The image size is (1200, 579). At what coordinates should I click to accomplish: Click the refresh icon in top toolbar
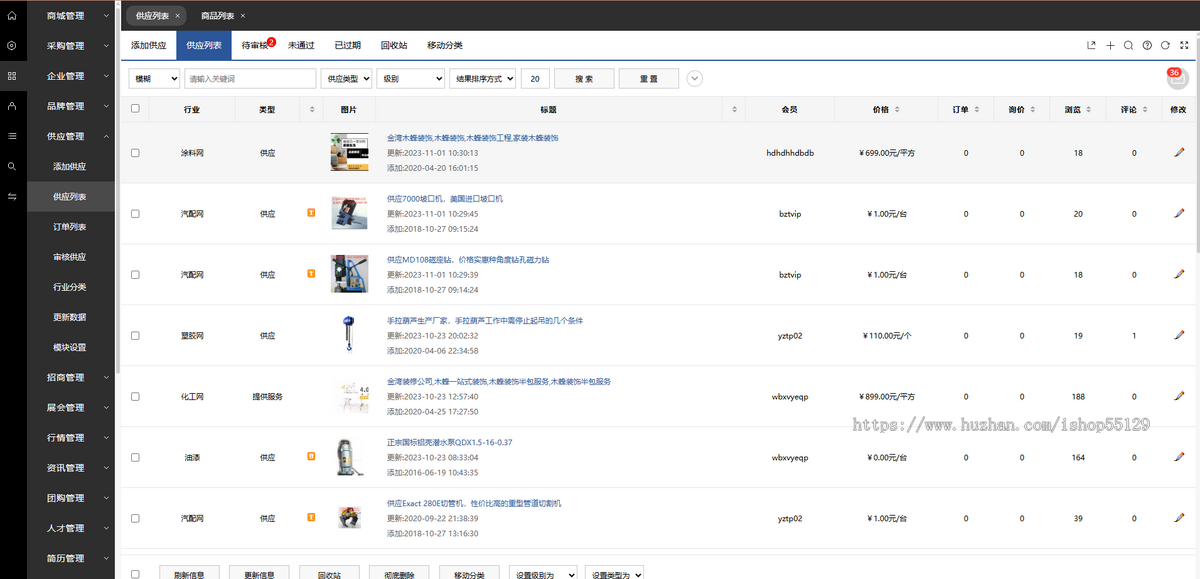point(1165,45)
